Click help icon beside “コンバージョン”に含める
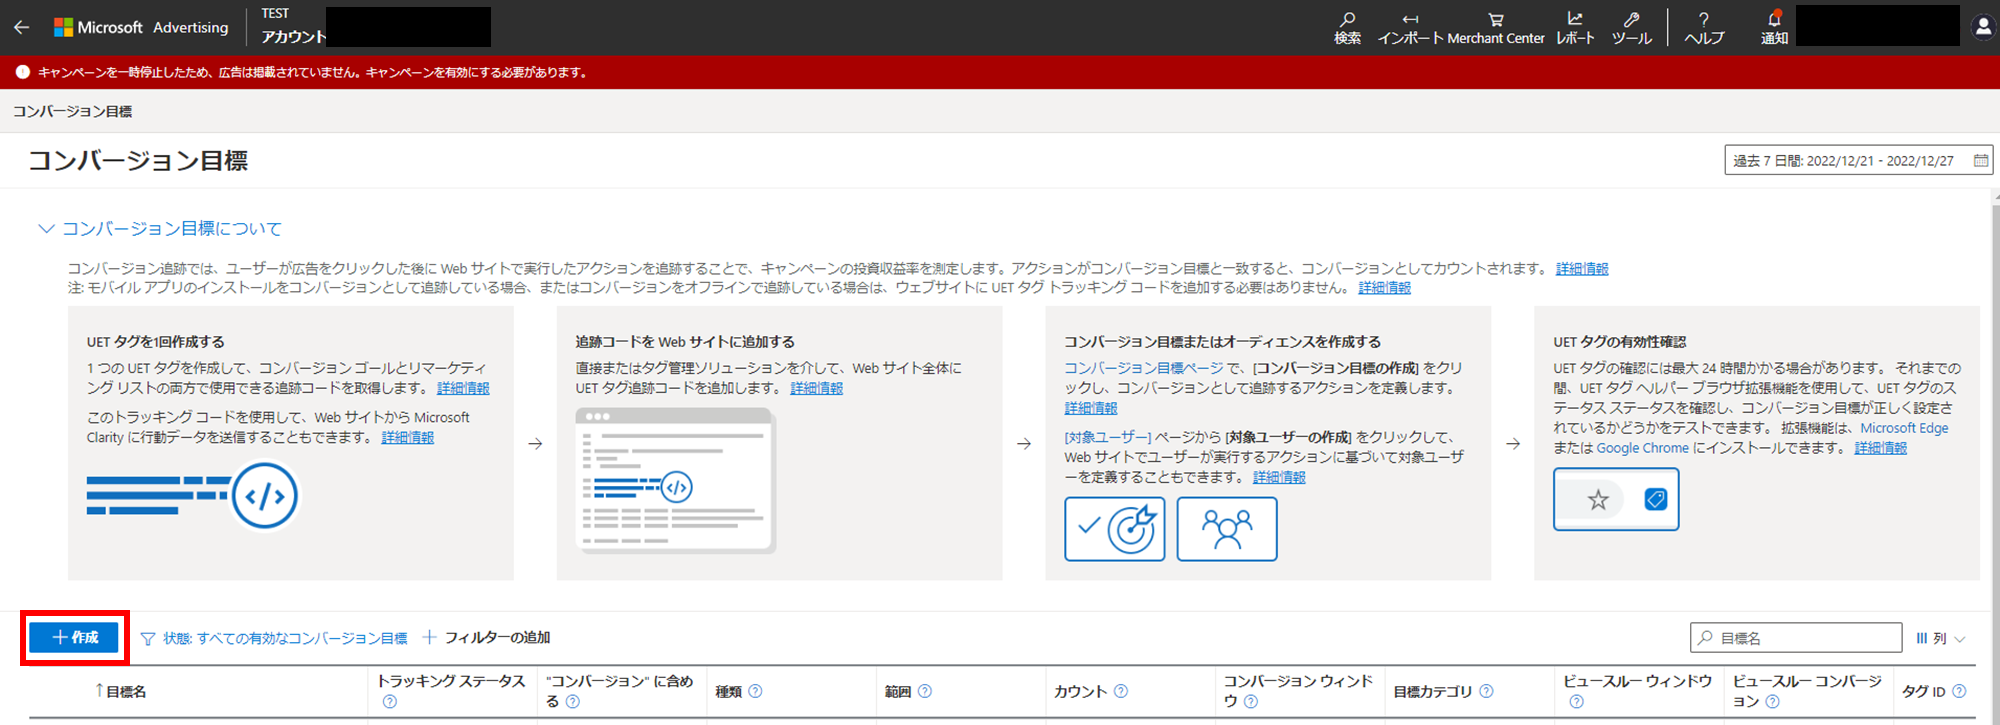The height and width of the screenshot is (725, 2000). pyautogui.click(x=572, y=702)
